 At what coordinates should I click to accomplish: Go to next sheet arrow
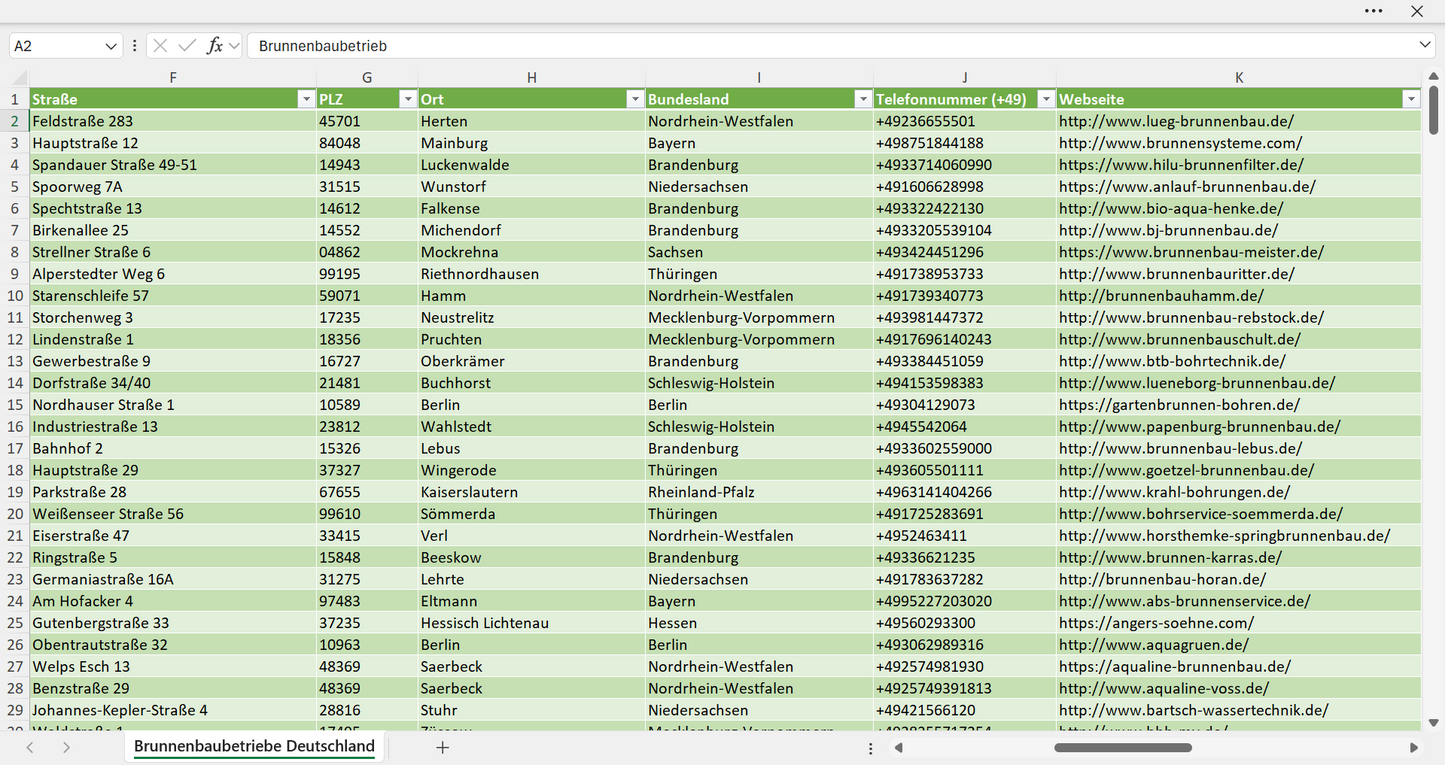(x=66, y=747)
